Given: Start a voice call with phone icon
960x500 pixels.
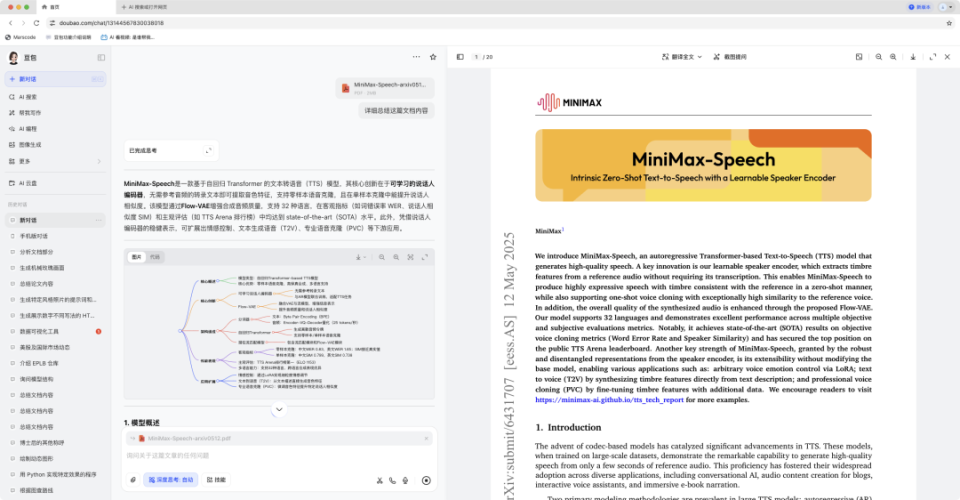Looking at the screenshot, I should pos(392,480).
